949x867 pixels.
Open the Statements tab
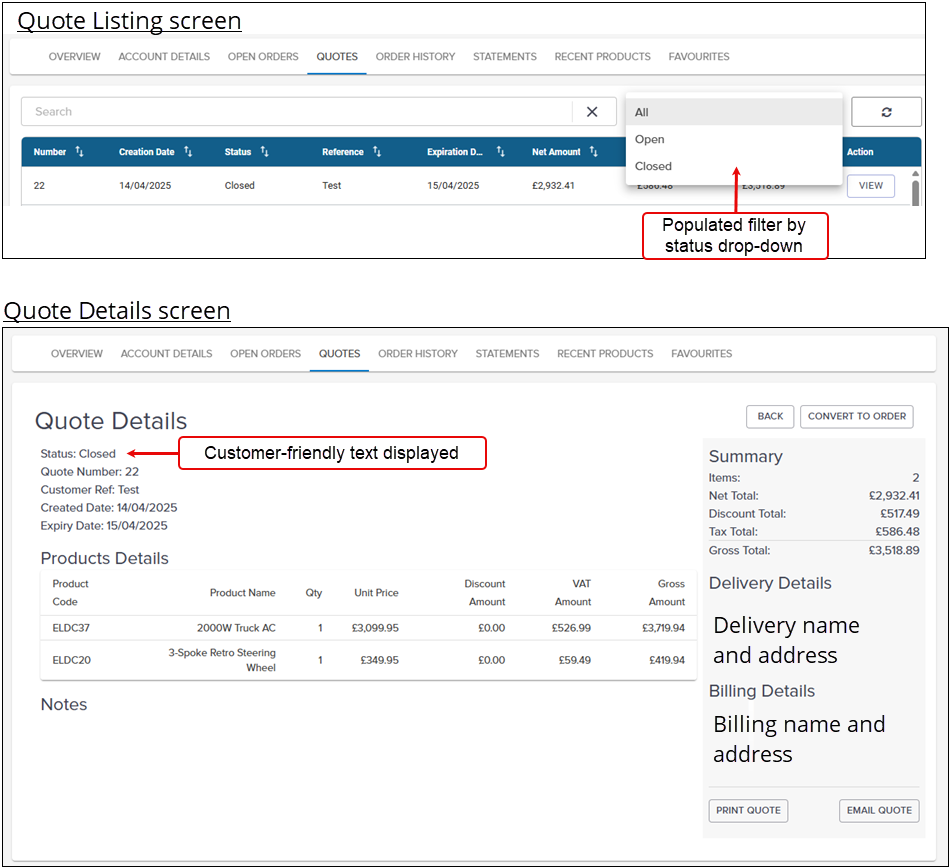click(x=505, y=57)
